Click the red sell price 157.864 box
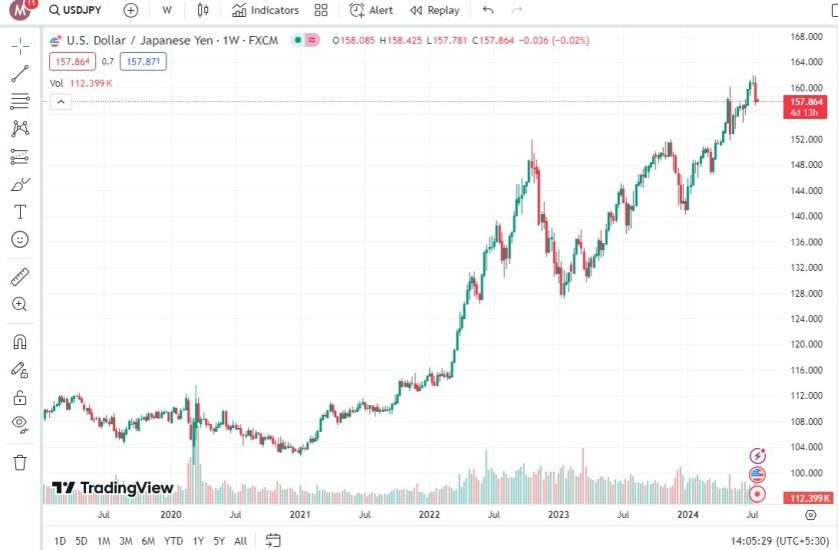838x550 pixels. 70,61
